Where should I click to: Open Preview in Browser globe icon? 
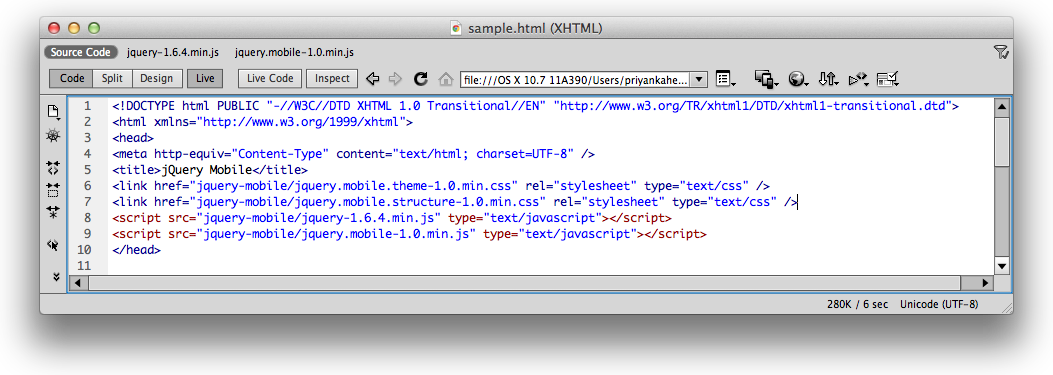click(x=798, y=79)
